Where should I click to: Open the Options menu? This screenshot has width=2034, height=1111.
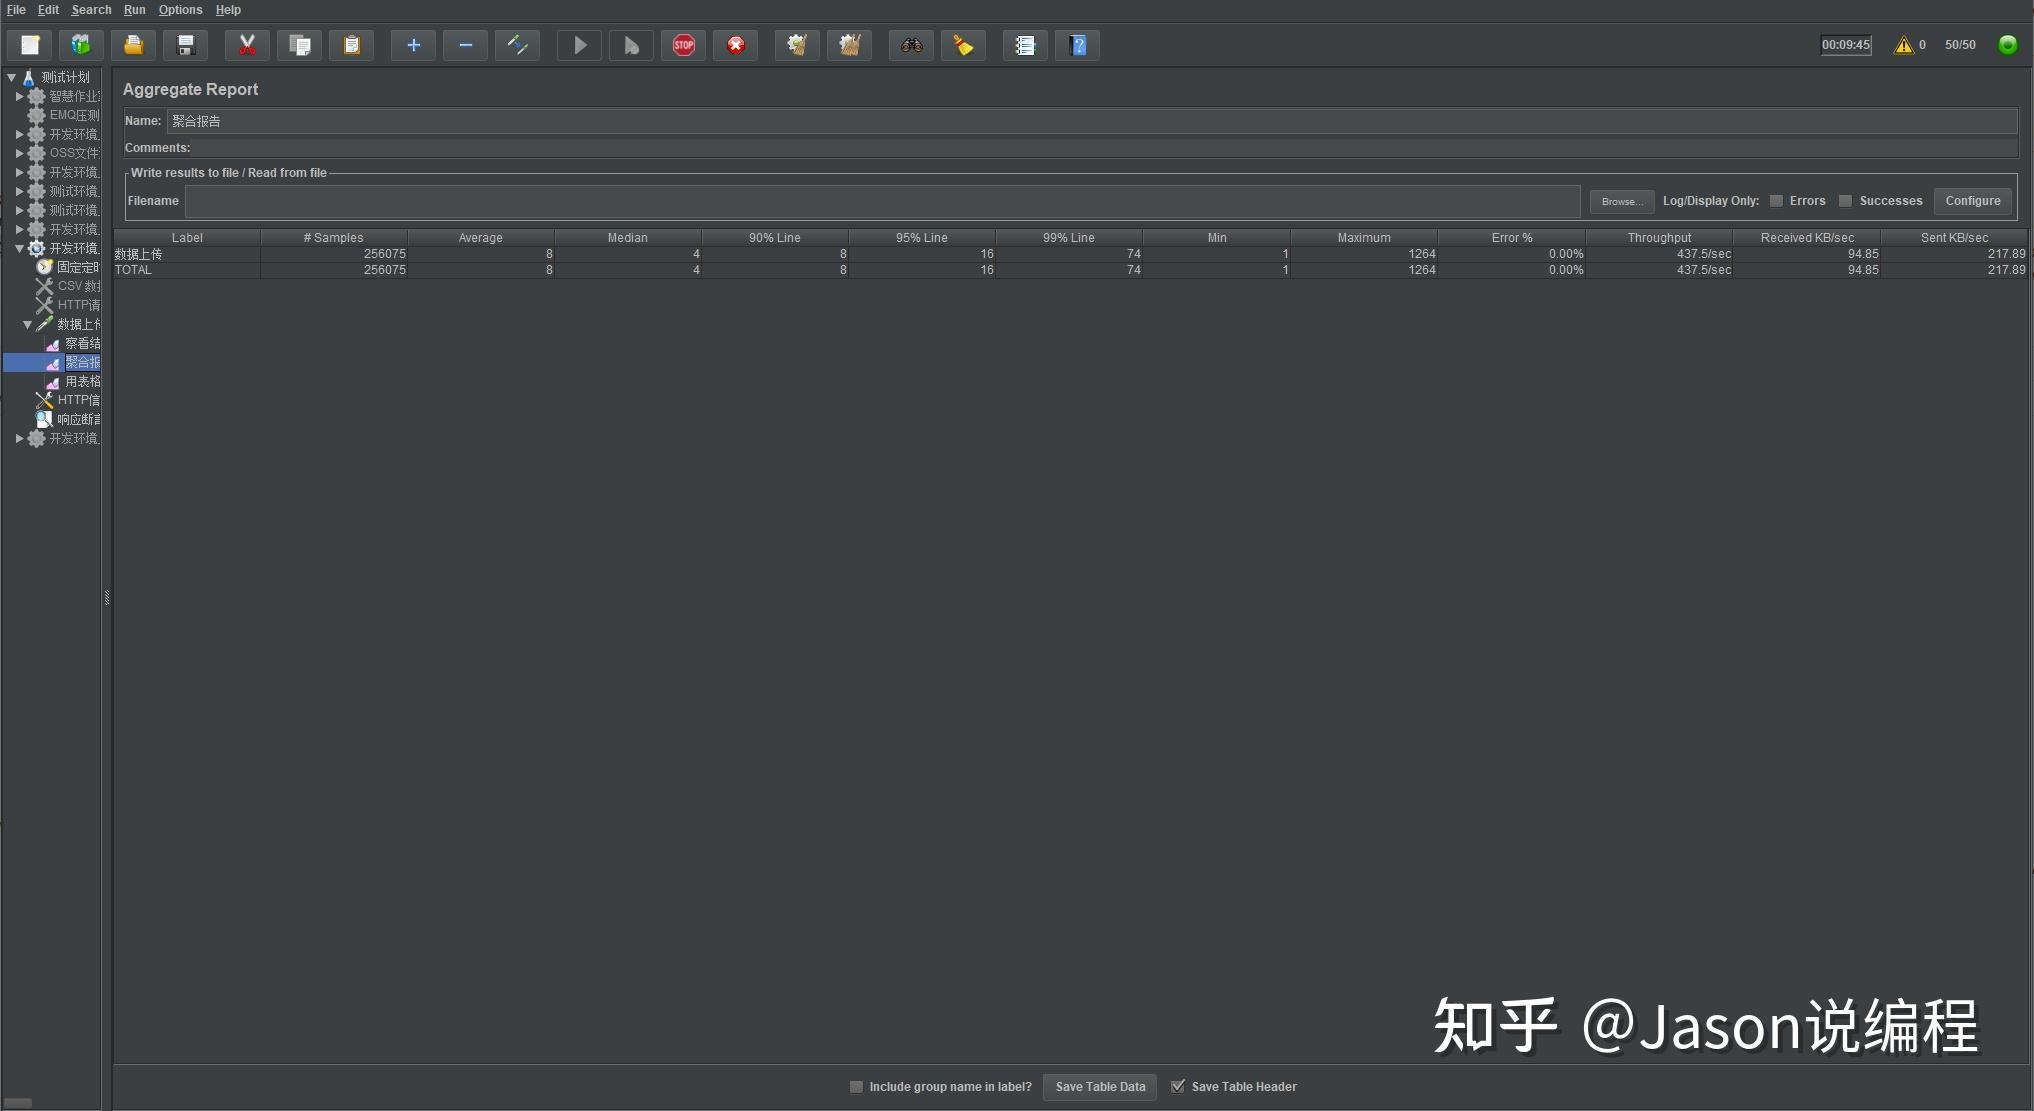point(180,10)
